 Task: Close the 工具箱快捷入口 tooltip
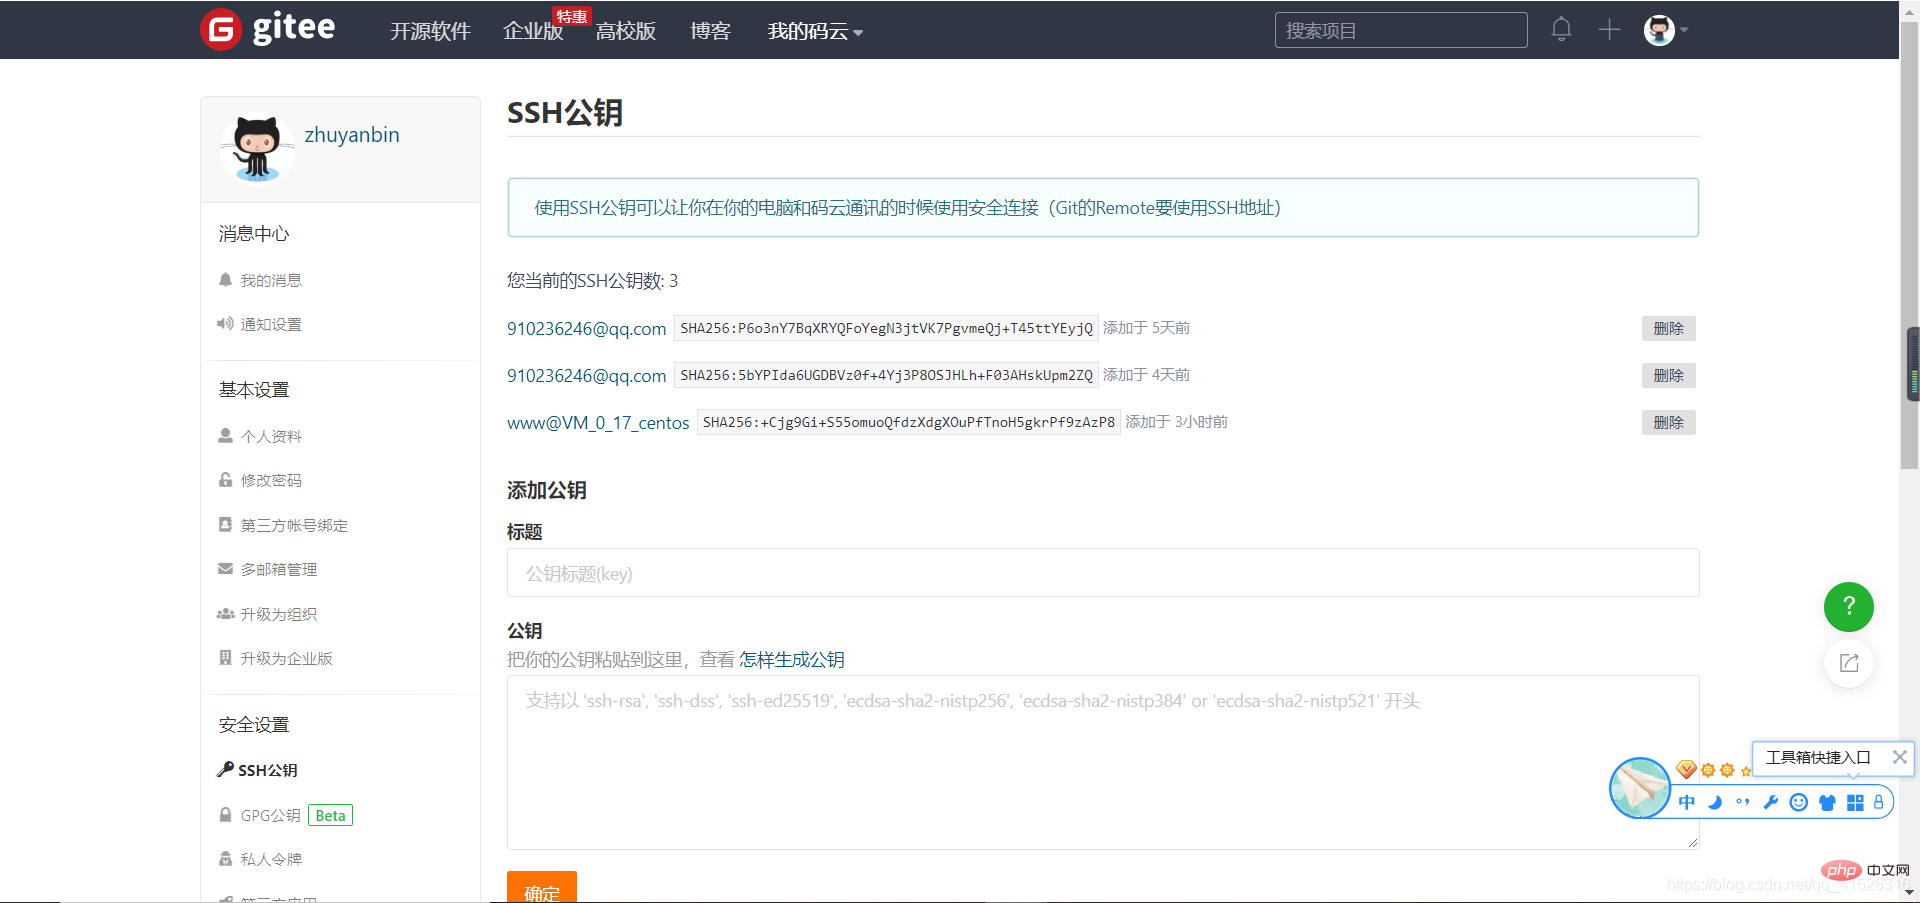[x=1900, y=757]
